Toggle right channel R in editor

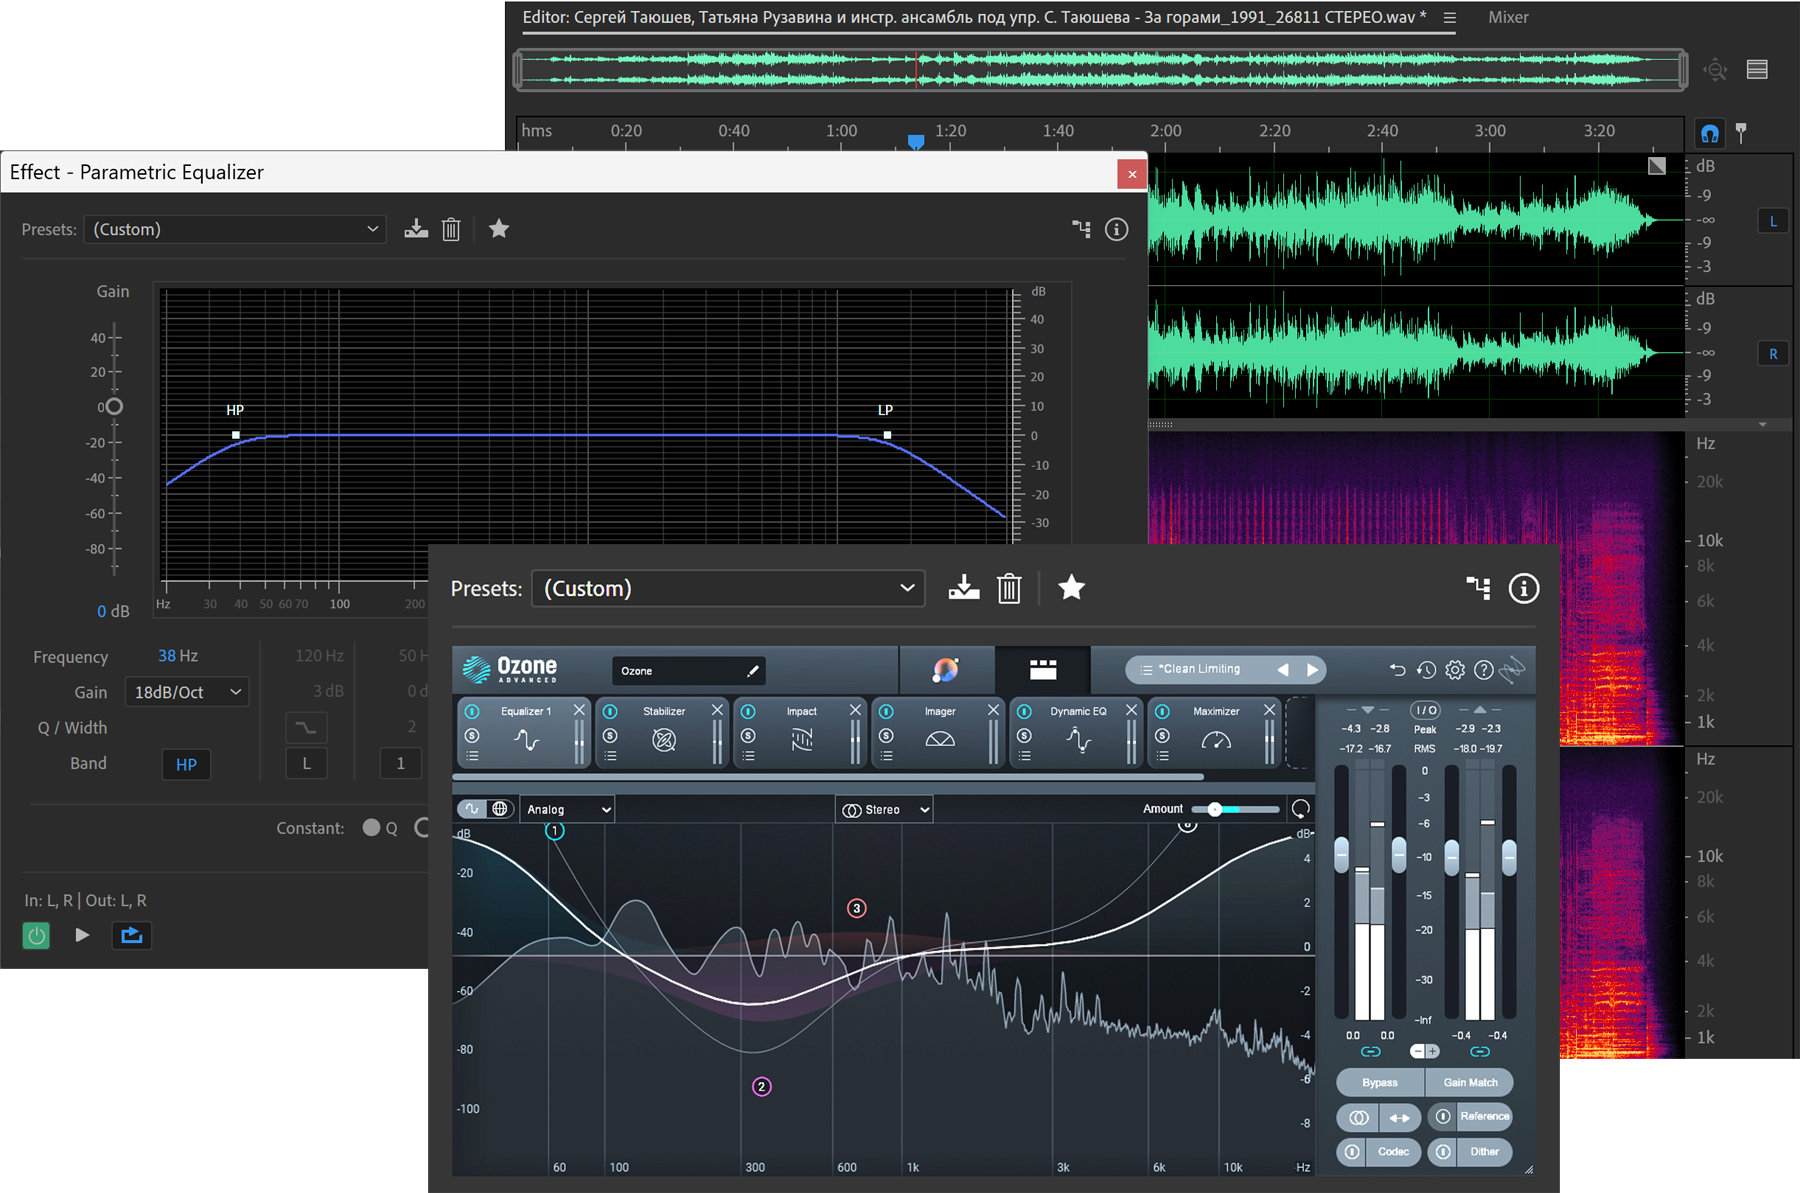[x=1773, y=354]
